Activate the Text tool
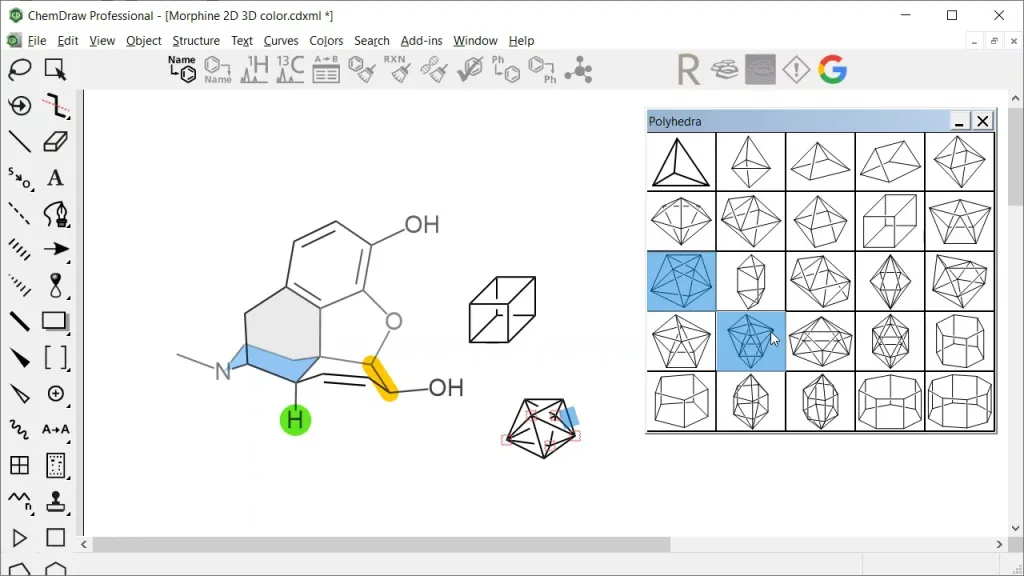The width and height of the screenshot is (1024, 576). pyautogui.click(x=55, y=178)
